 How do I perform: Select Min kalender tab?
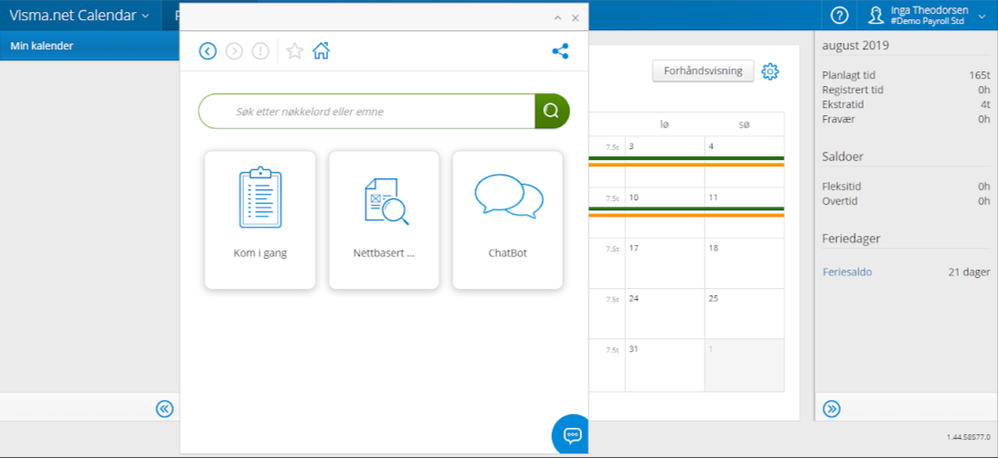pos(42,46)
